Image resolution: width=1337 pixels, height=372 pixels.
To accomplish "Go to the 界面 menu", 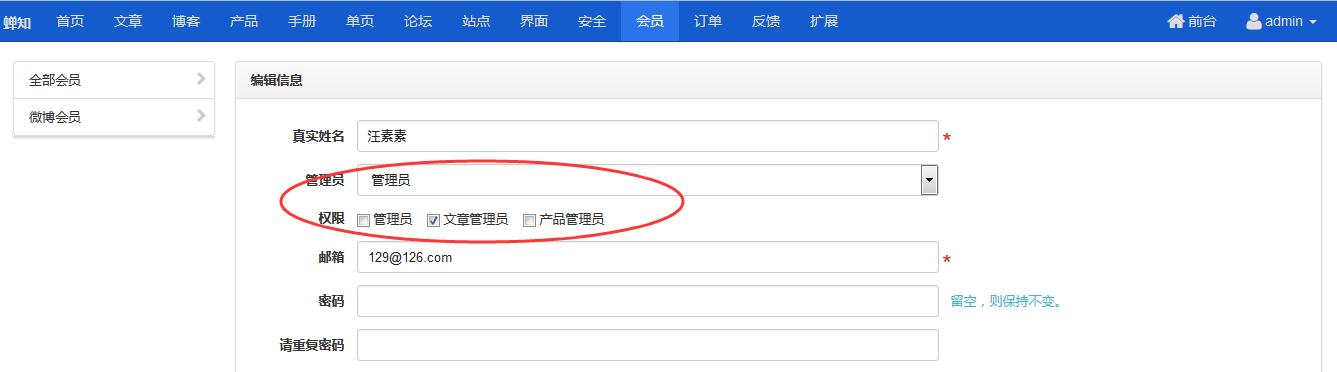I will point(534,21).
